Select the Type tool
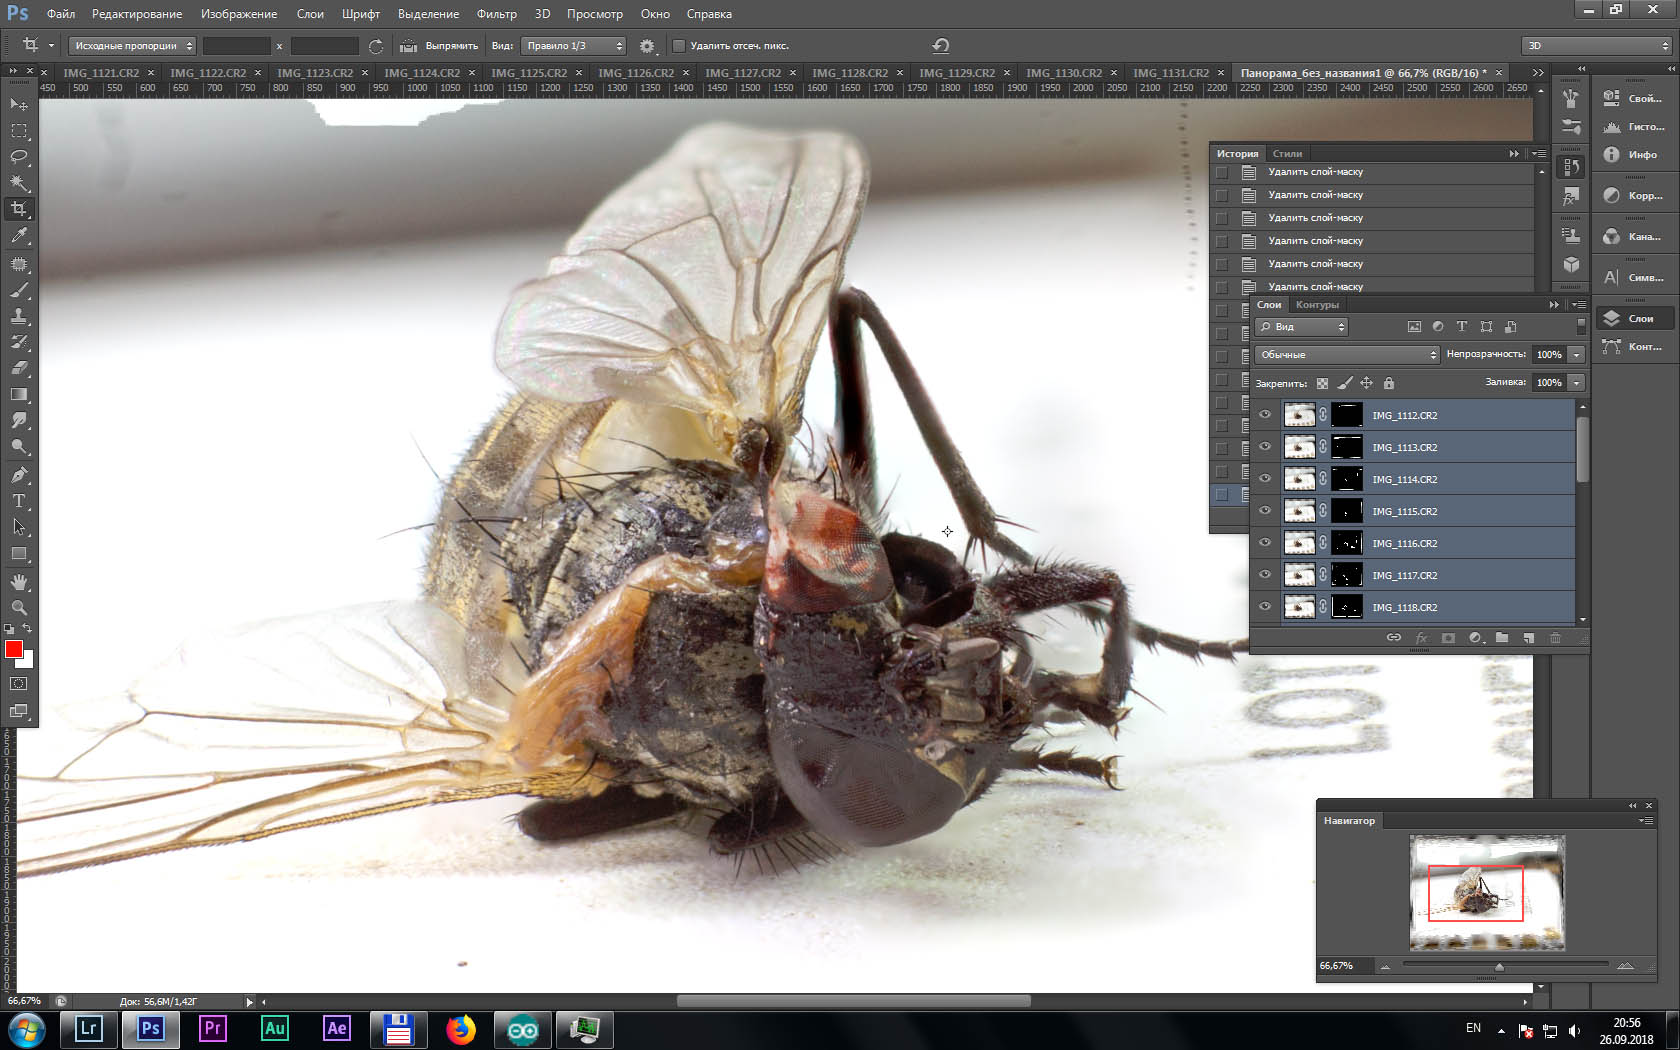Screen dimensions: 1680x1050 pos(19,501)
